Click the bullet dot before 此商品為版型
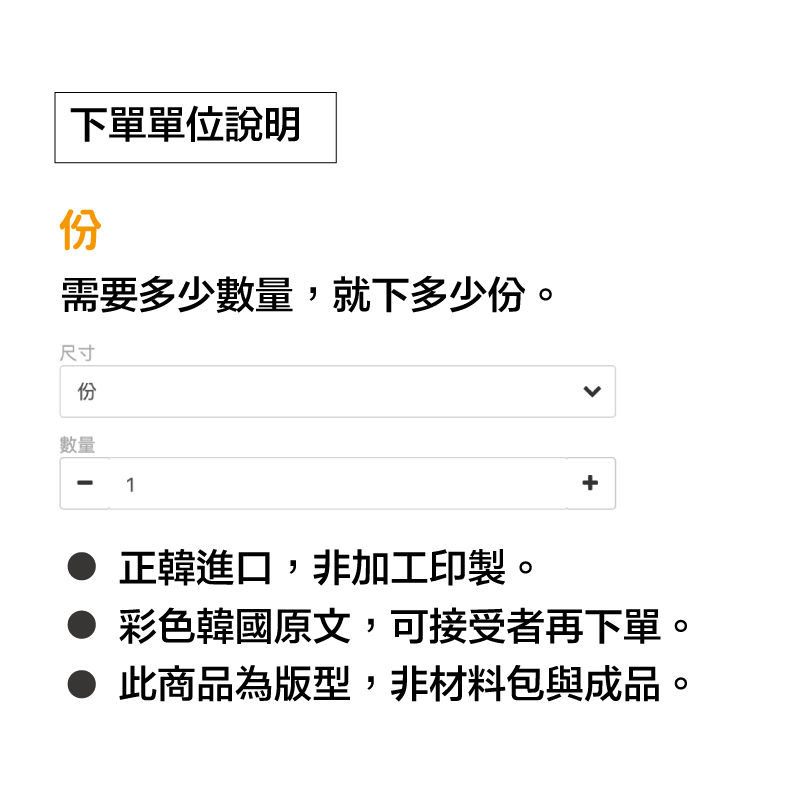Image resolution: width=800 pixels, height=800 pixels. click(81, 685)
